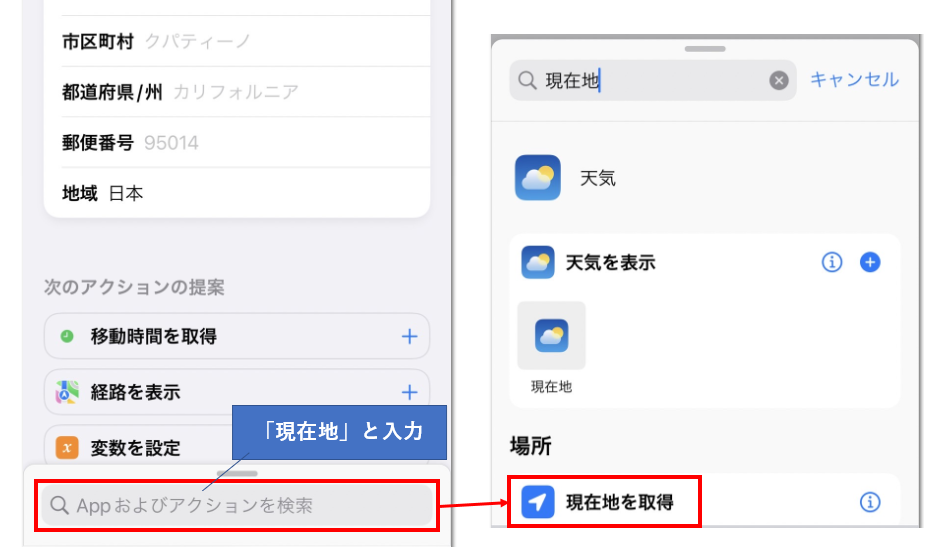The width and height of the screenshot is (937, 558).
Task: Tap the 市区町村 field
Action: pos(246,41)
